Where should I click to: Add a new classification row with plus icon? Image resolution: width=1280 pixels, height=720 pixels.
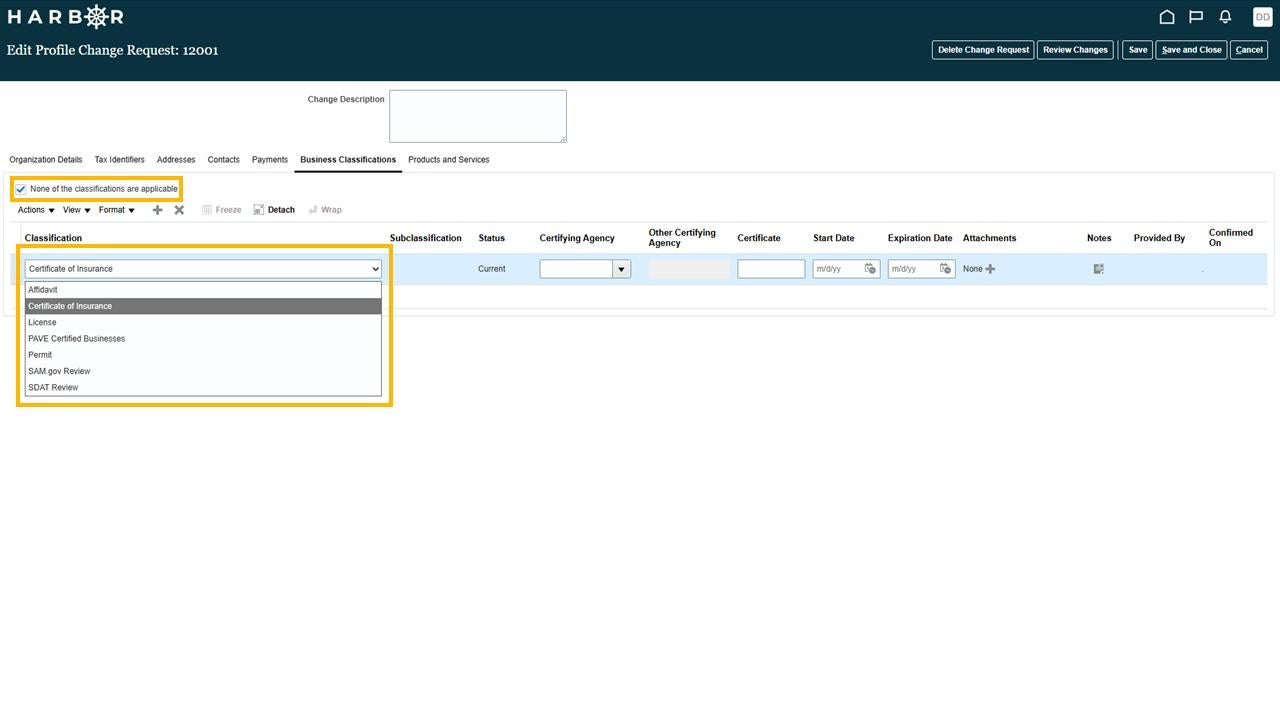click(x=157, y=210)
